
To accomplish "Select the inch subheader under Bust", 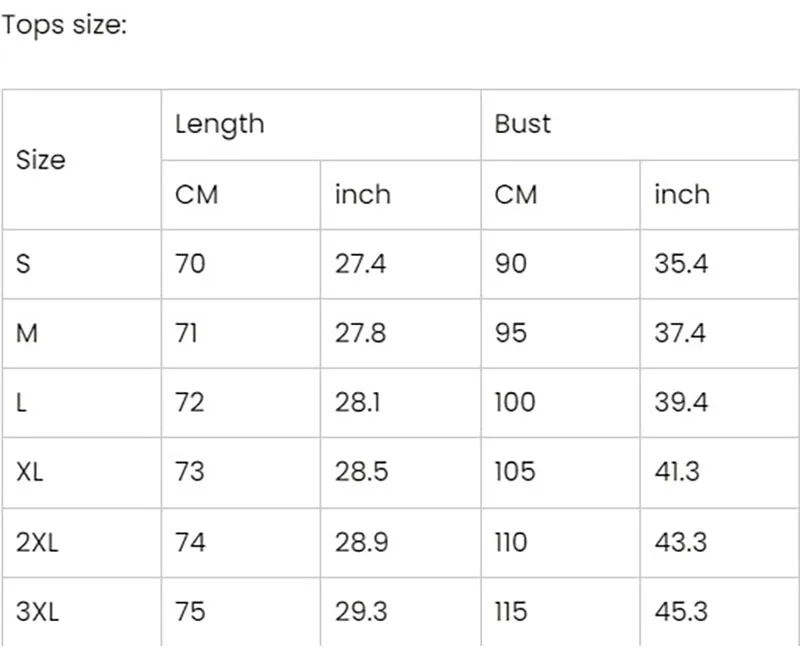I will (719, 195).
